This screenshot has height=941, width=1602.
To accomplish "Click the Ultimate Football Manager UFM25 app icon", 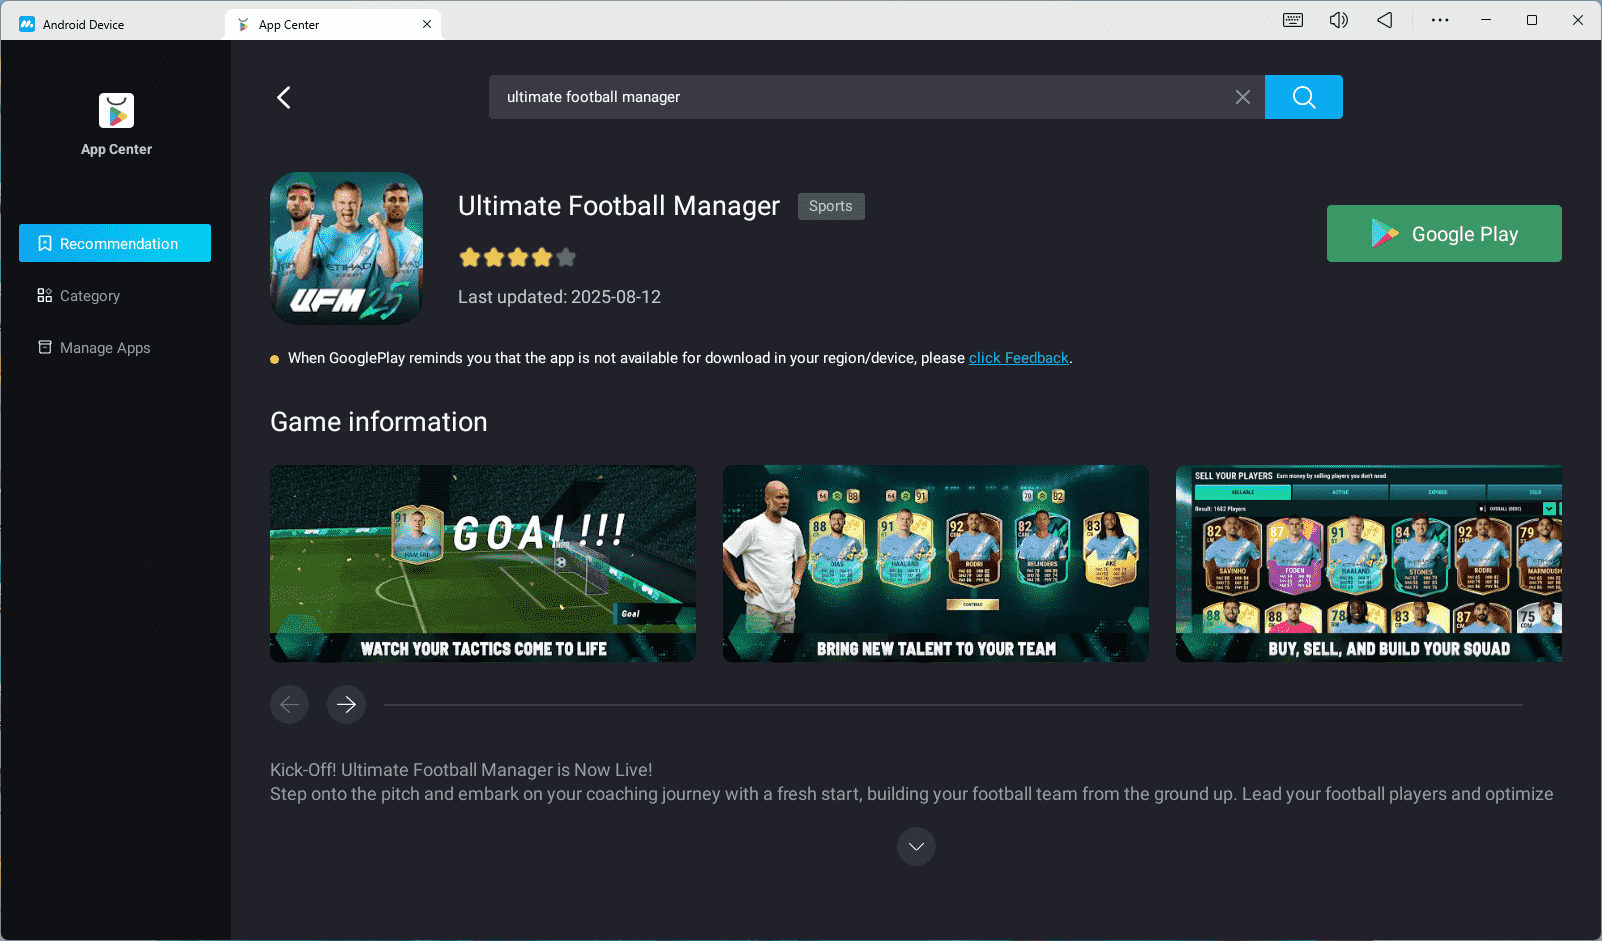I will 346,248.
